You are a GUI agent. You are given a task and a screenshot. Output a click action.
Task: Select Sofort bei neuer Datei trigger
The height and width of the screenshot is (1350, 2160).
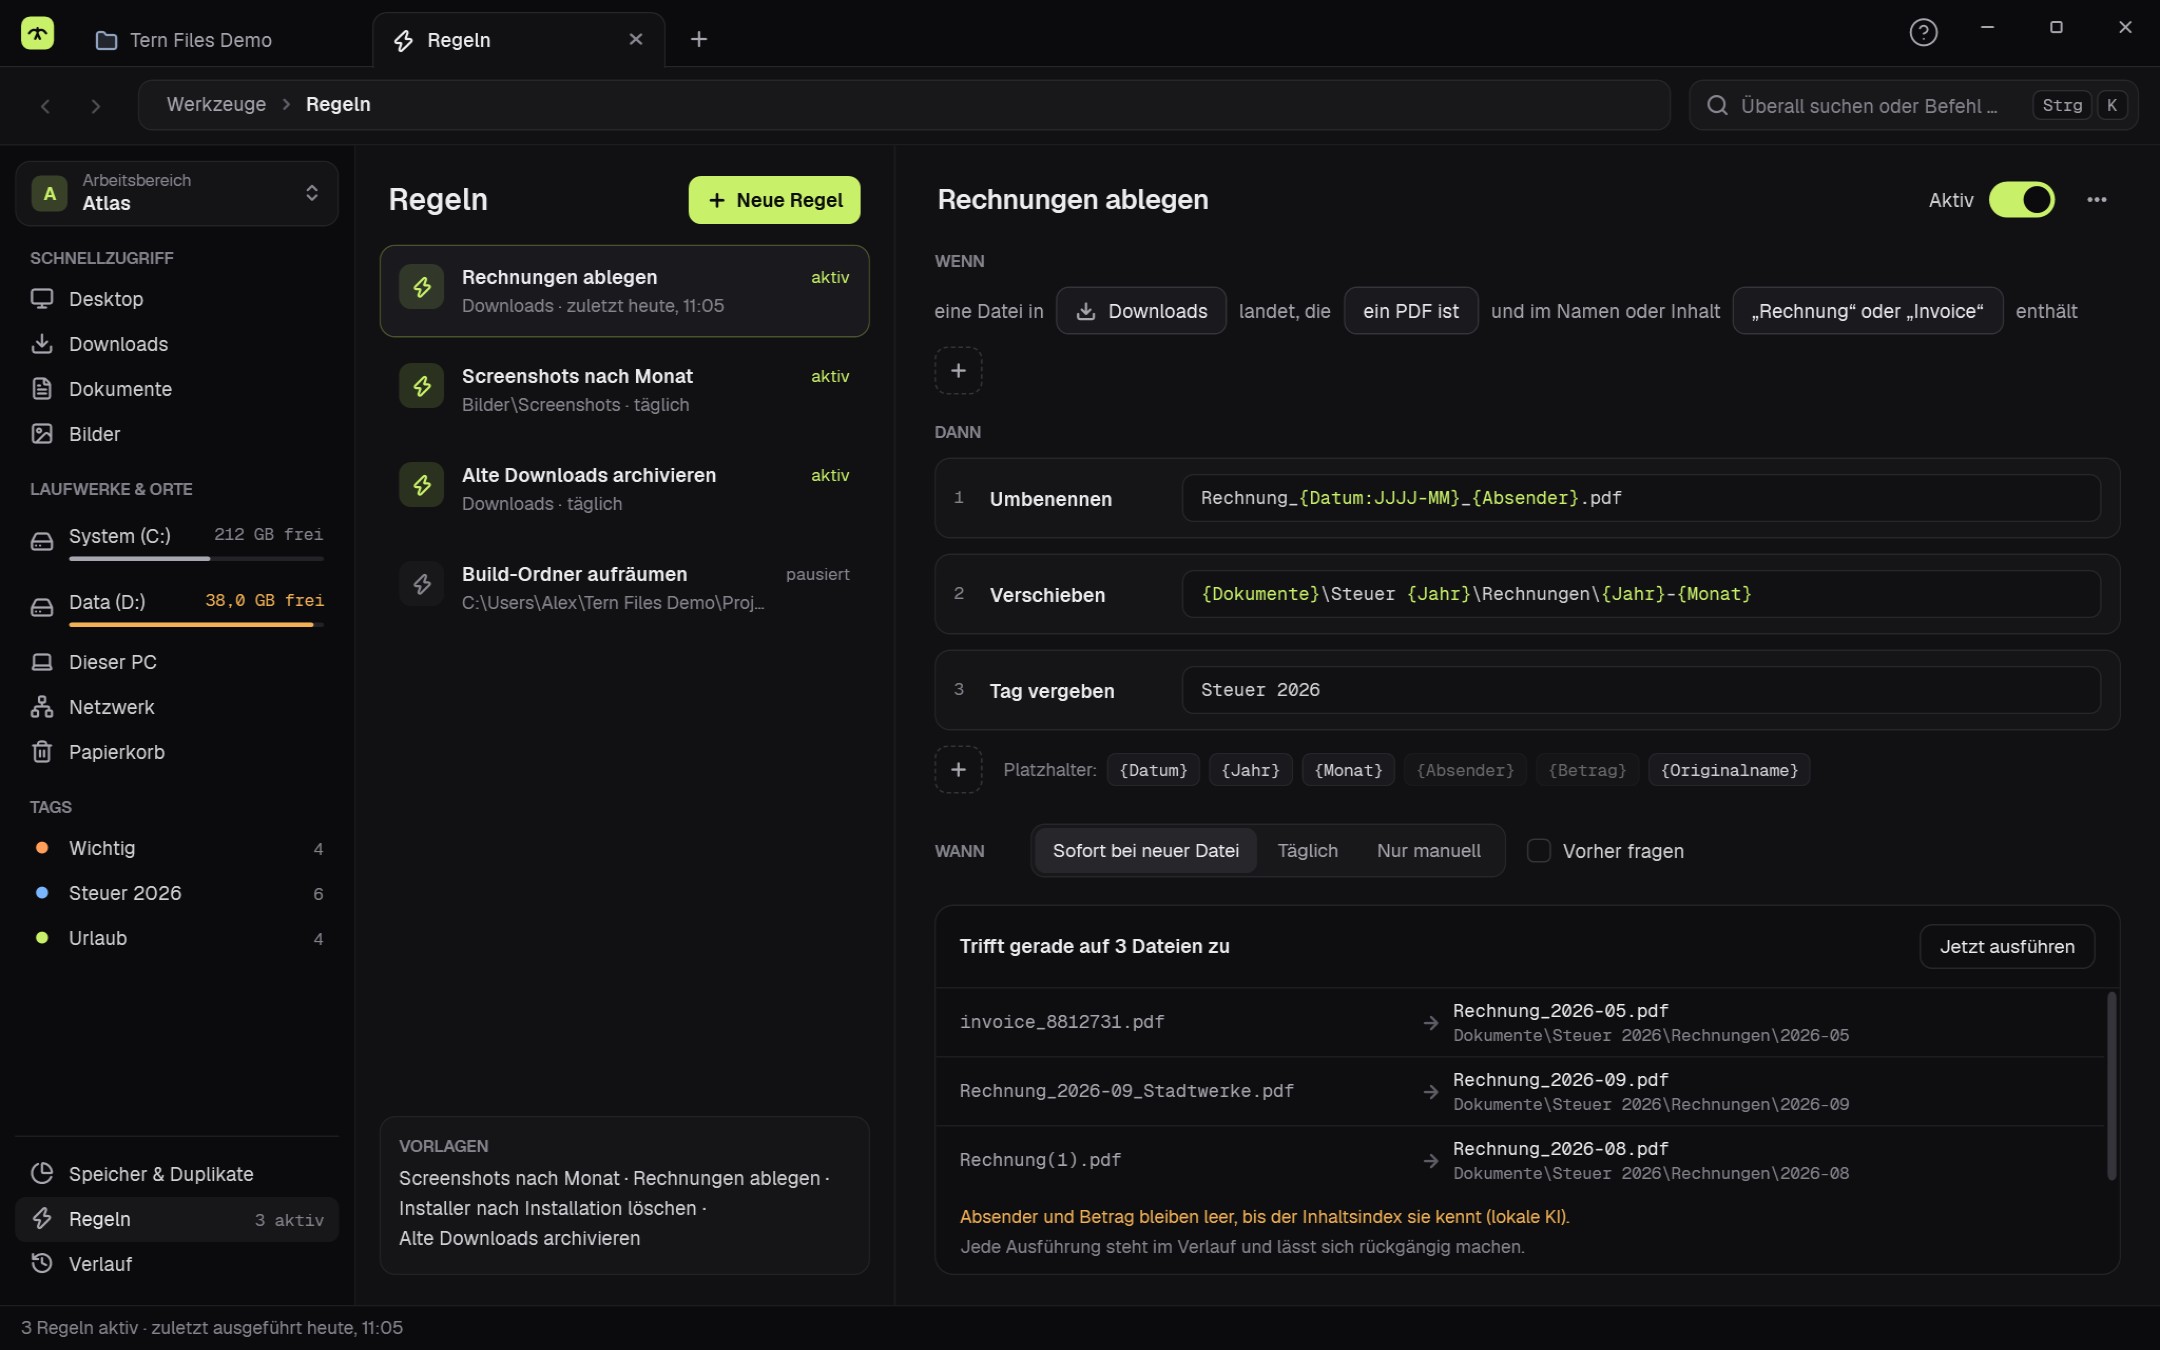(1145, 851)
